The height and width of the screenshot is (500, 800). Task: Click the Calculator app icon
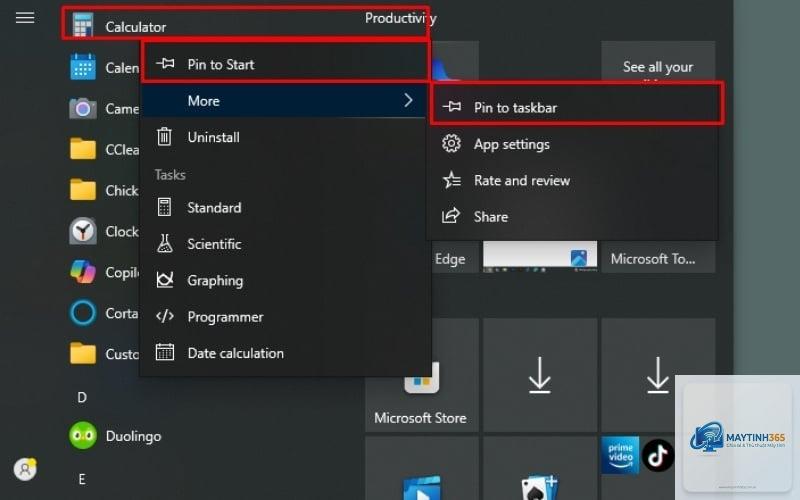83,26
